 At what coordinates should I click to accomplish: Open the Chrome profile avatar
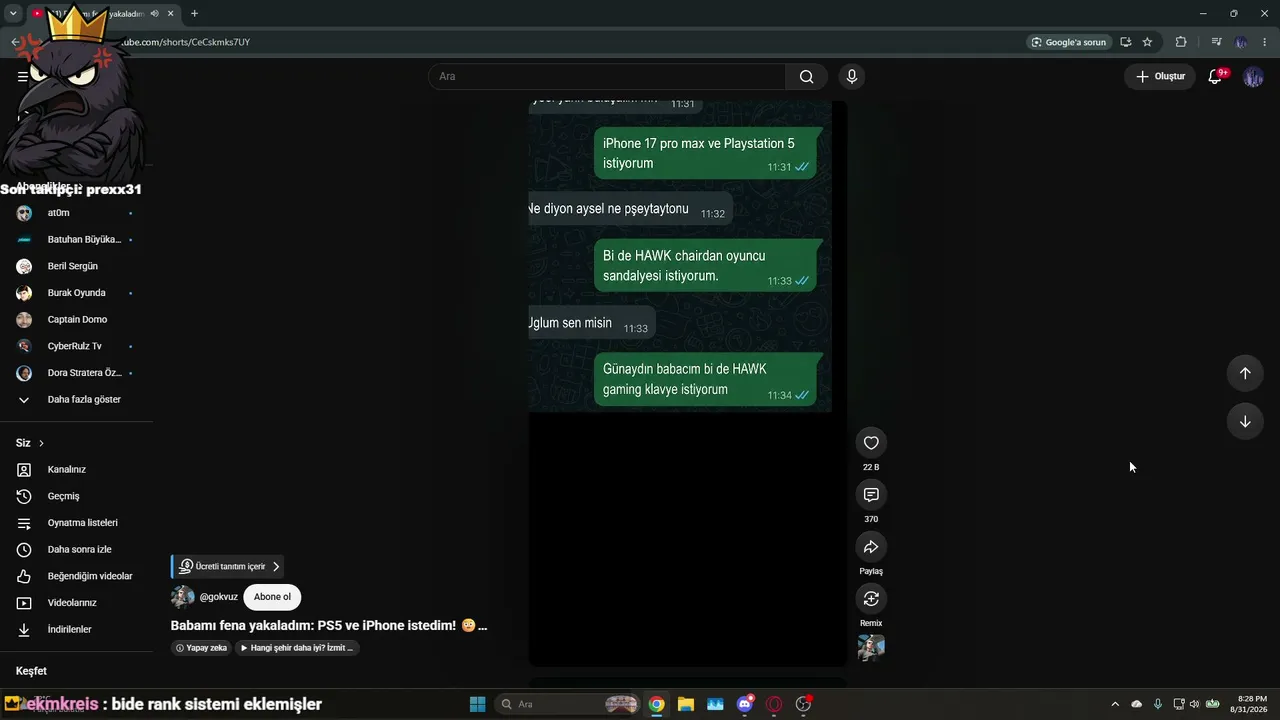click(1241, 42)
